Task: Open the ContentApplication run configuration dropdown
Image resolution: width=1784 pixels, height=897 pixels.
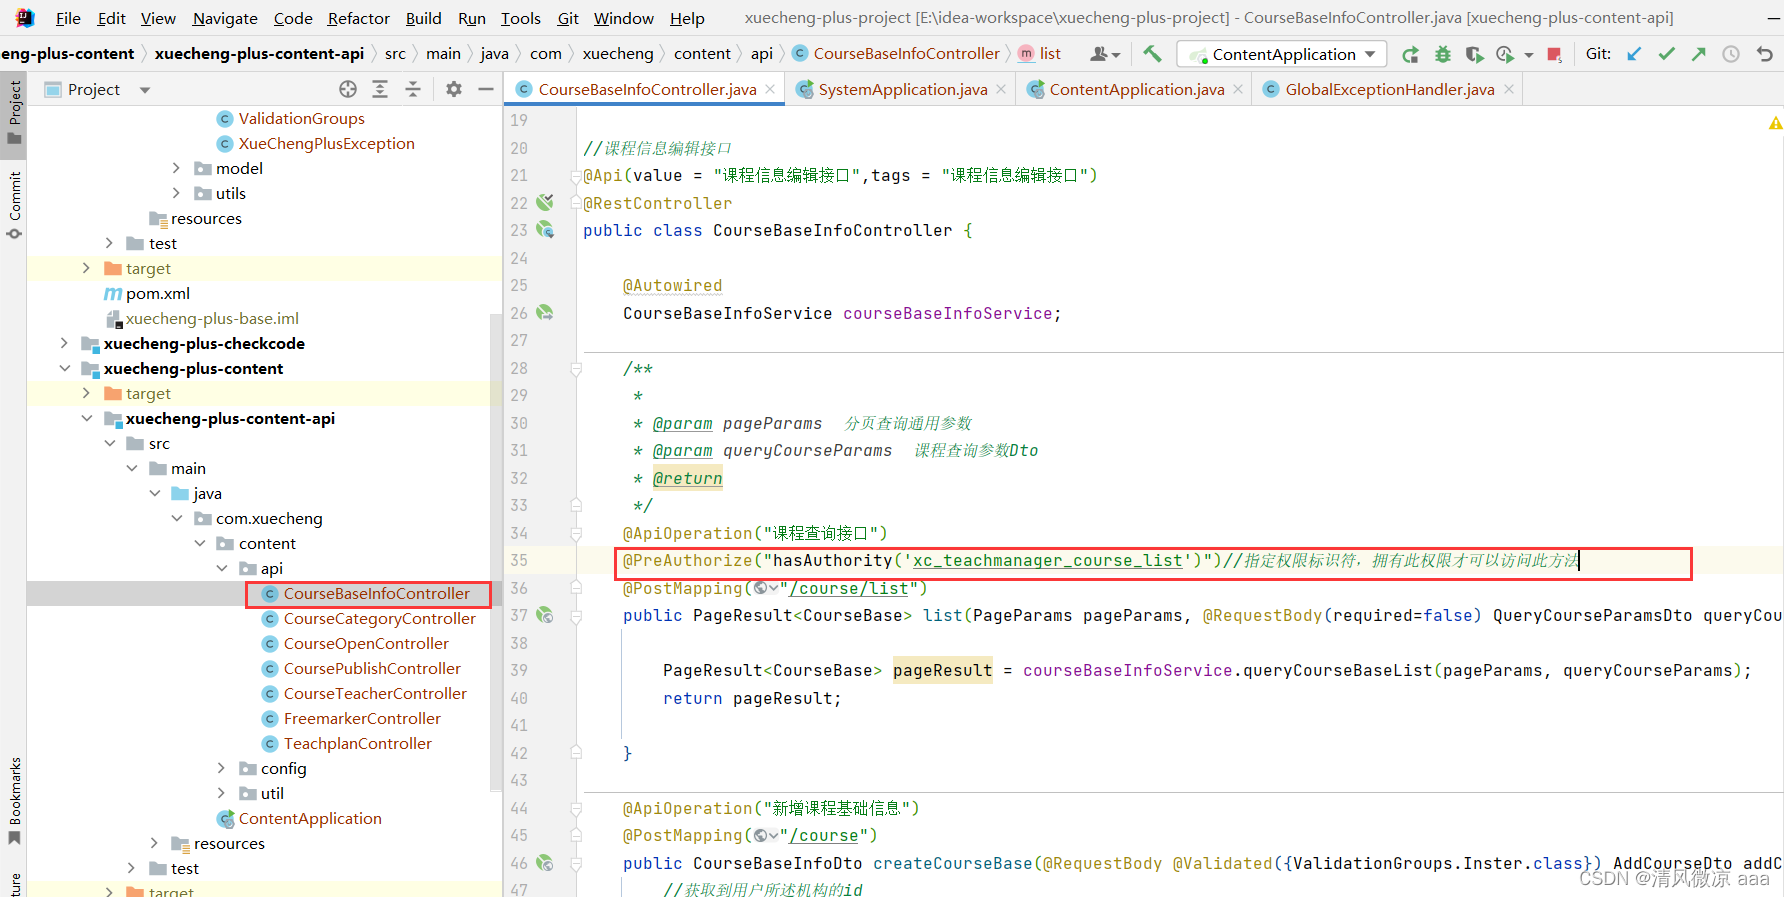Action: 1282,54
